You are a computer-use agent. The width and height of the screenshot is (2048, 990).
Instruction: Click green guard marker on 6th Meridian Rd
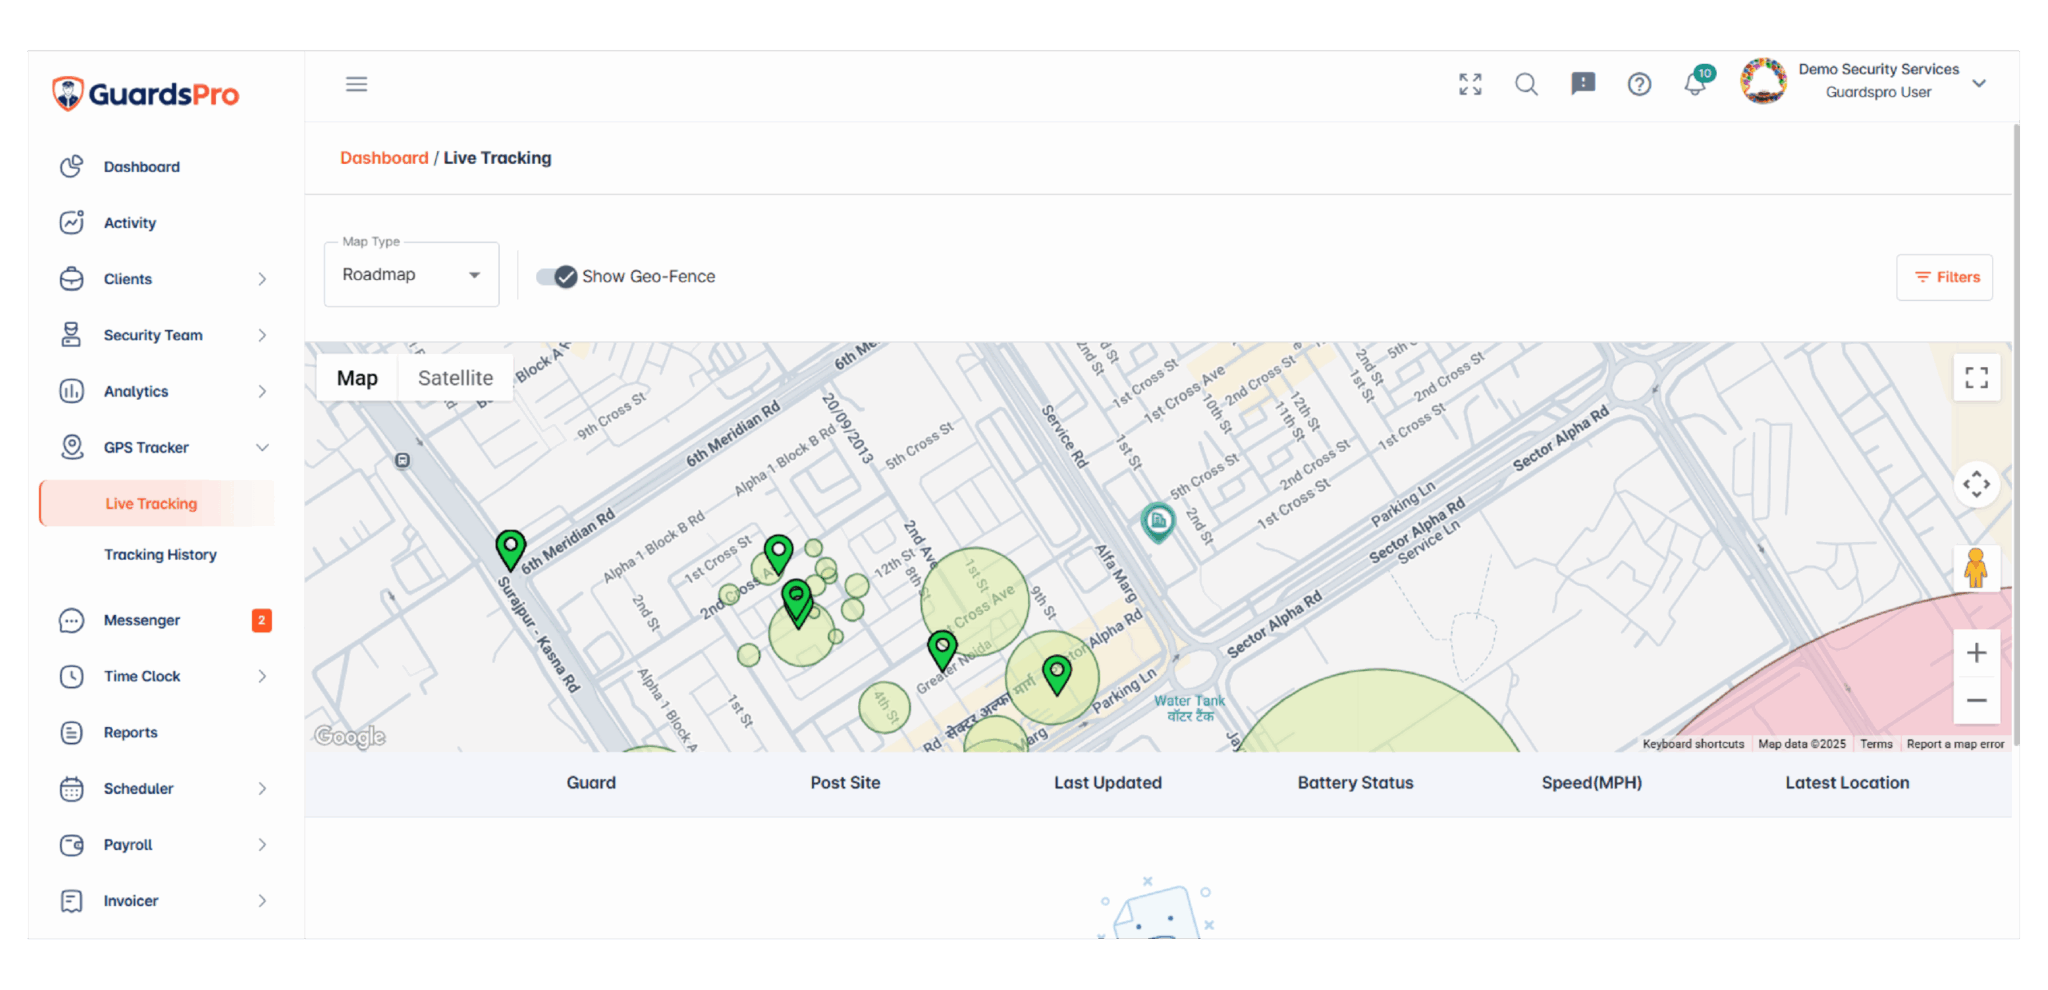[x=510, y=549]
